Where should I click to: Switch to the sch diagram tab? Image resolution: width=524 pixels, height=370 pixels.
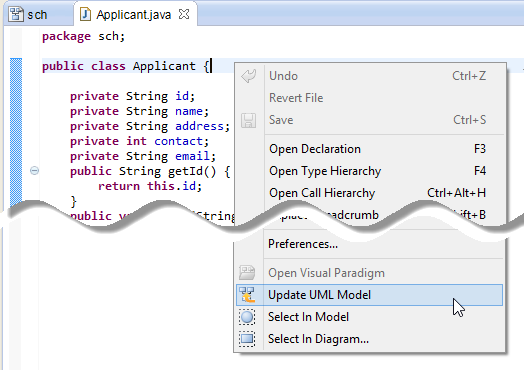tap(37, 14)
